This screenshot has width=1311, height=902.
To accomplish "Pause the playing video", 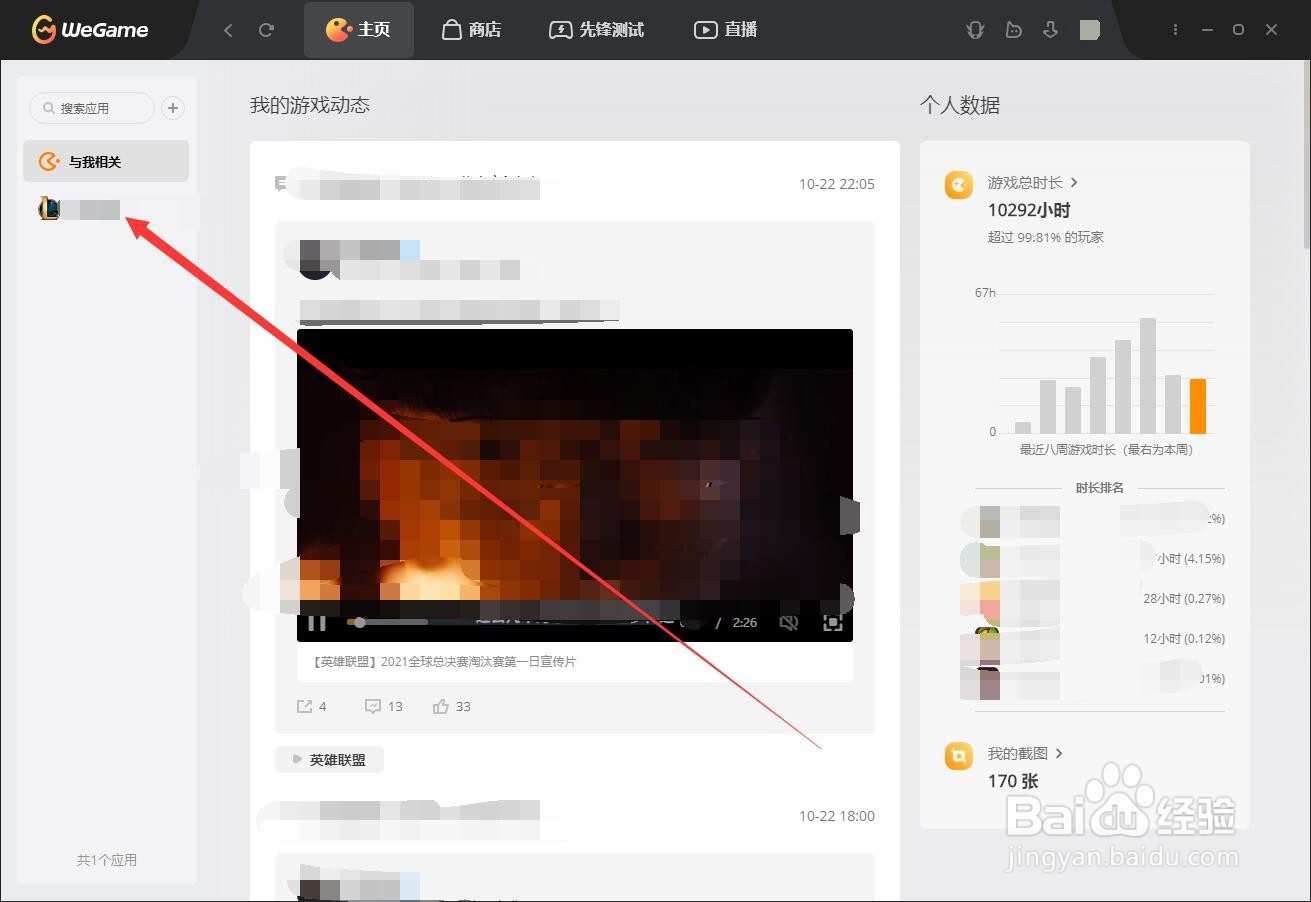I will coord(316,622).
